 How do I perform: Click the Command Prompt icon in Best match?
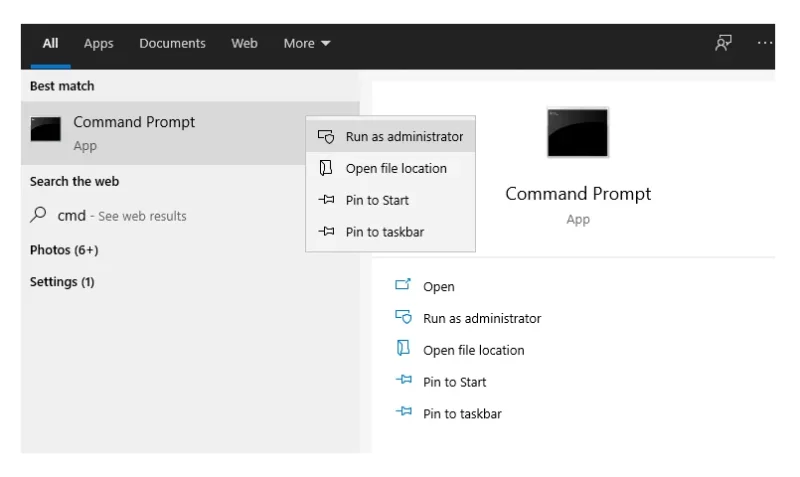pos(45,129)
